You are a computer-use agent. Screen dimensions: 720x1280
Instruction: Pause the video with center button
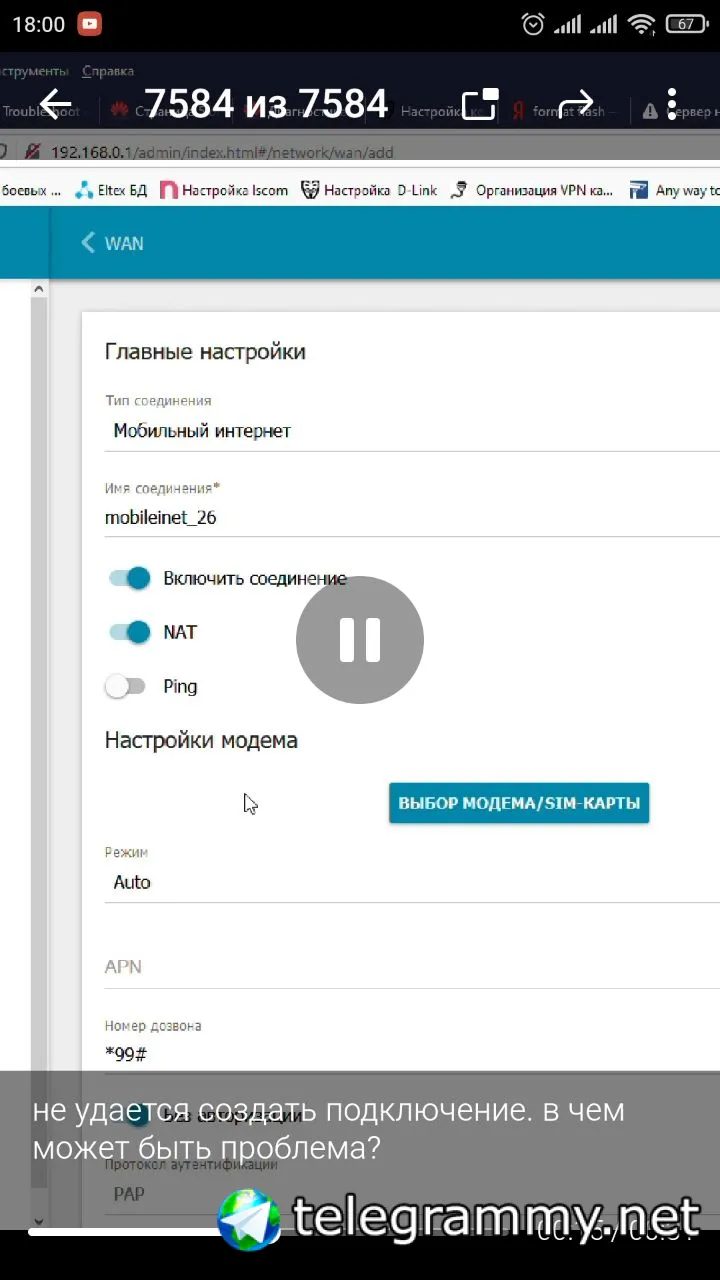(x=360, y=640)
